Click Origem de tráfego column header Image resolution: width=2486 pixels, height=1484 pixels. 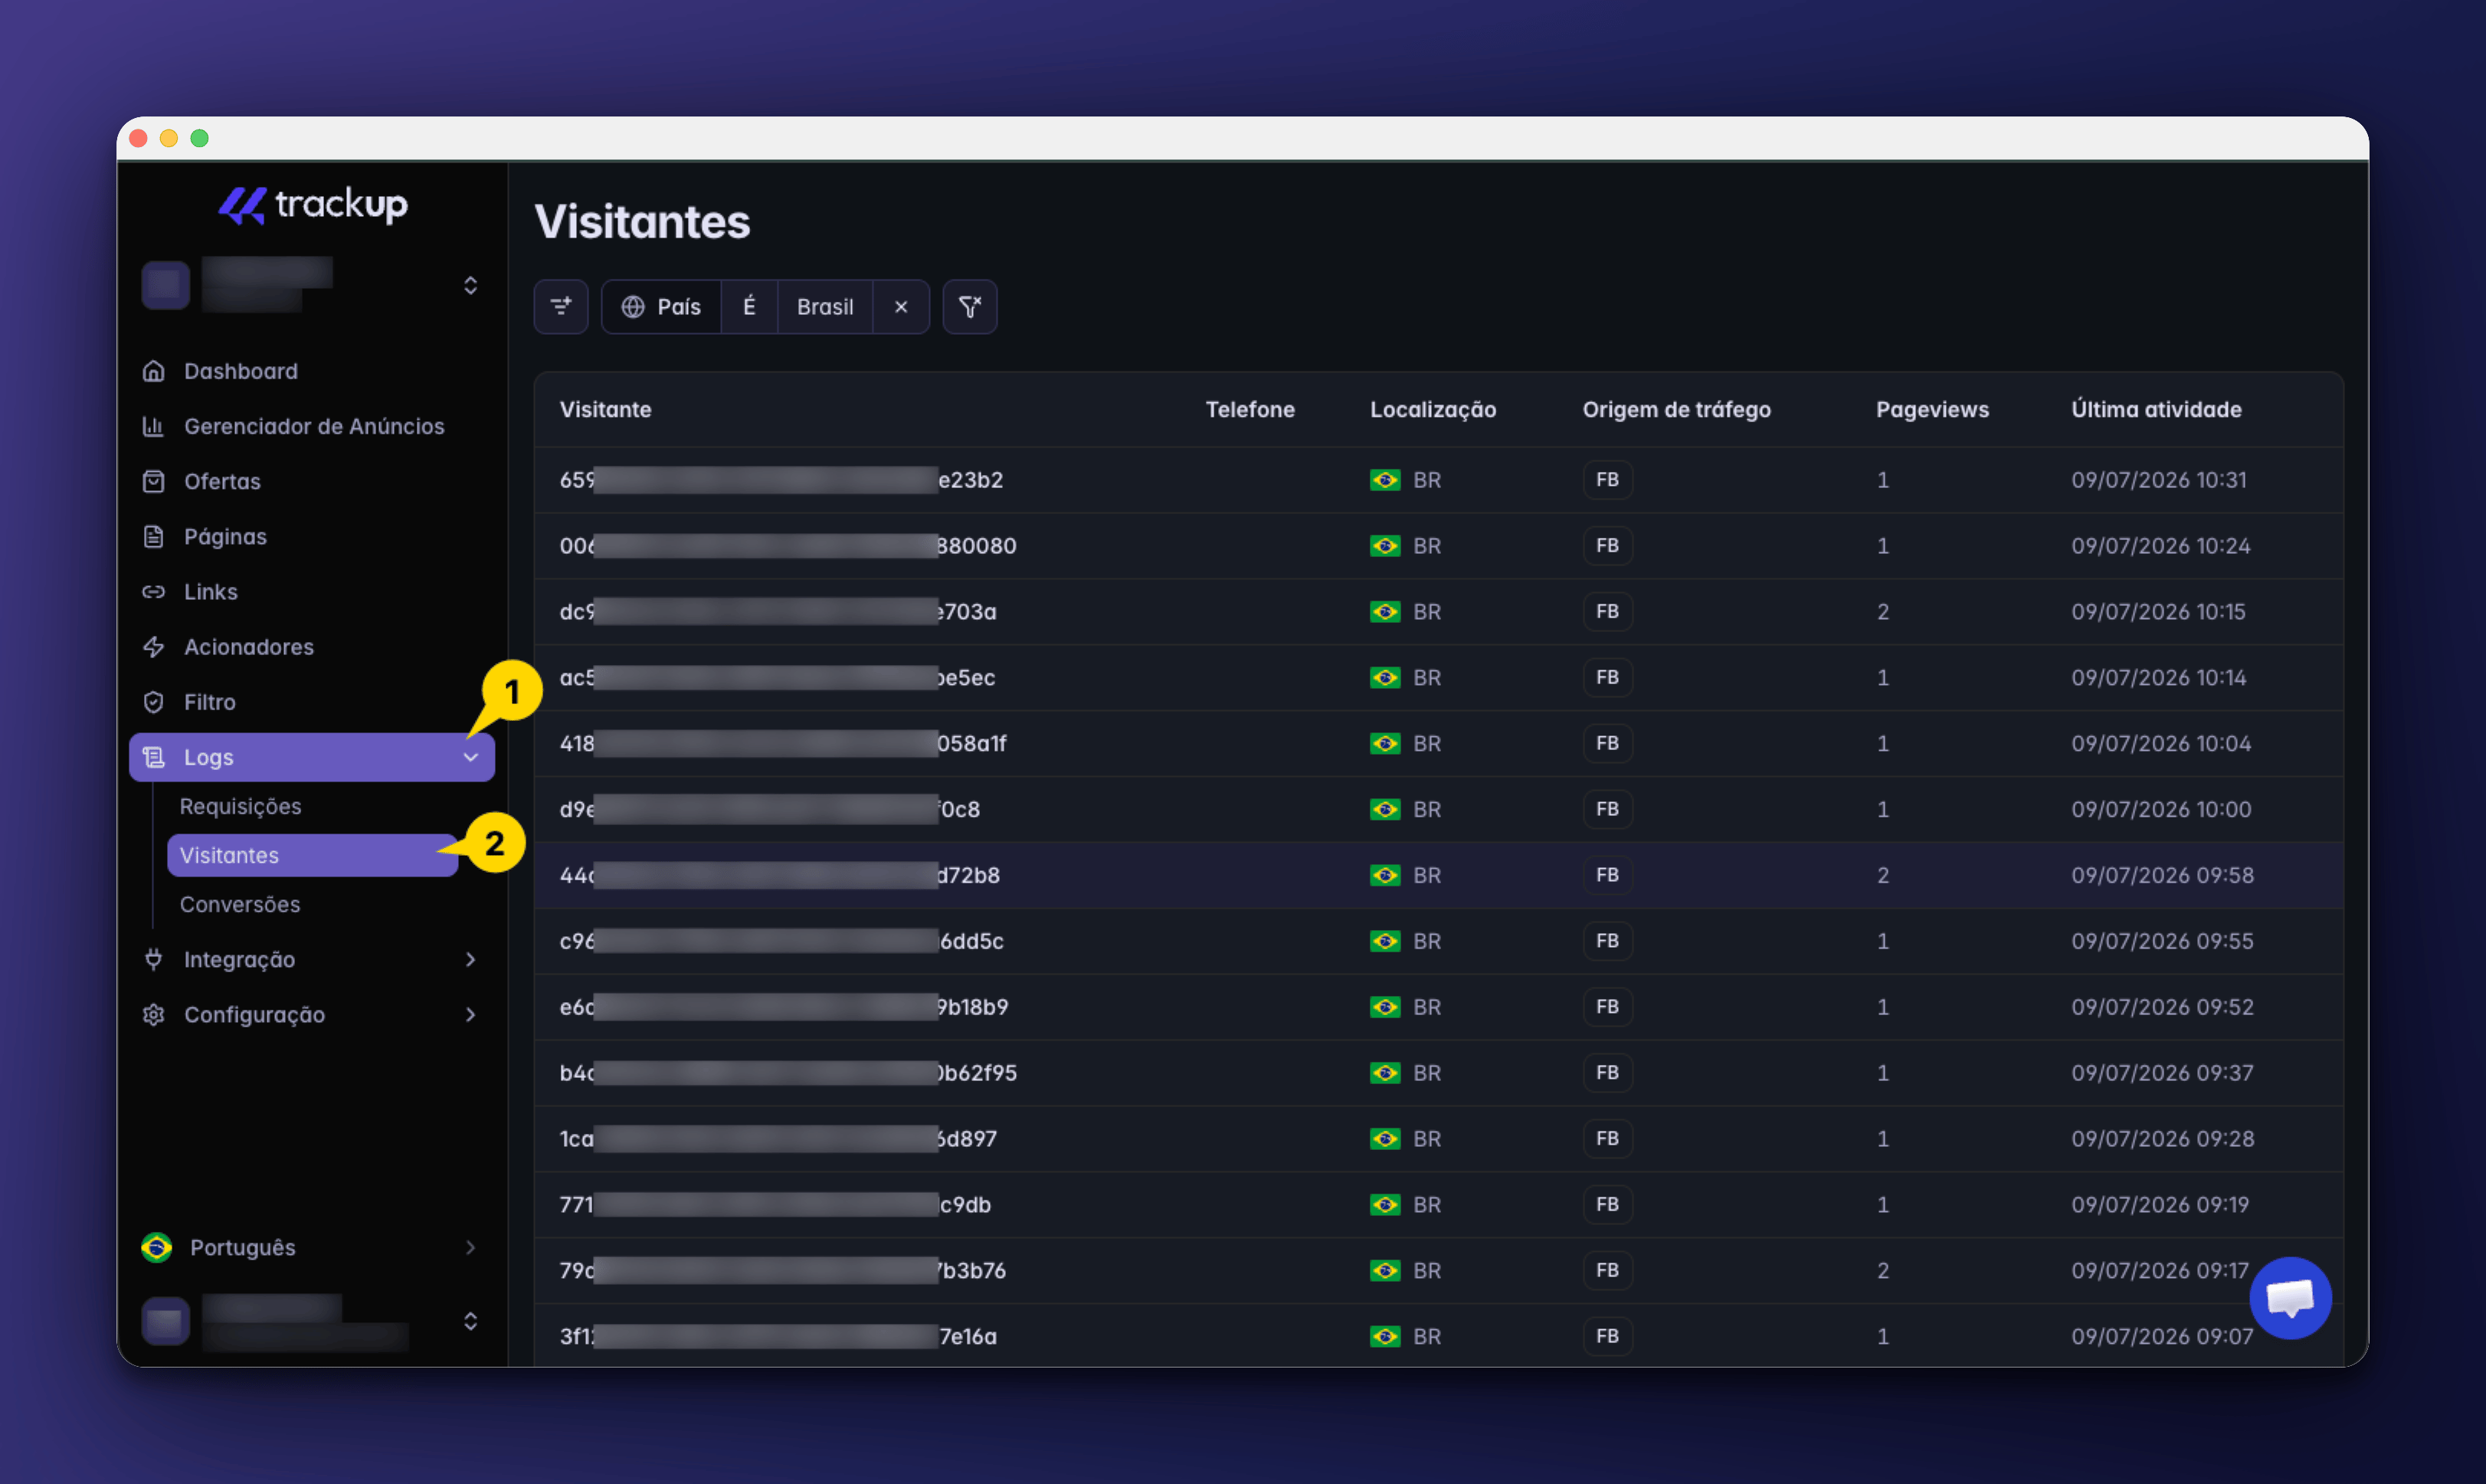point(1676,409)
